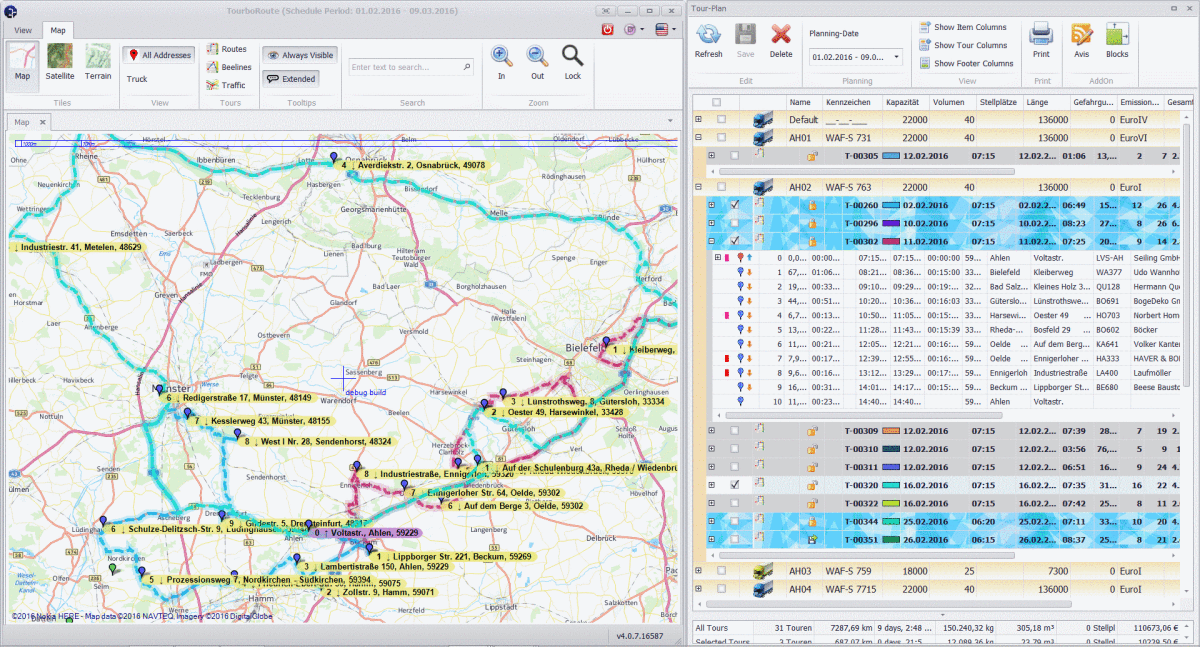Show Traffic on the map

[x=226, y=85]
